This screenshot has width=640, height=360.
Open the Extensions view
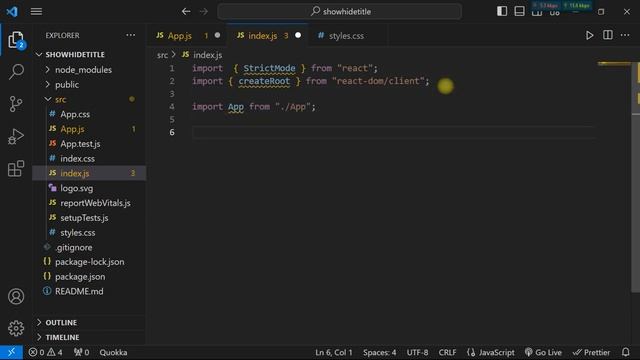pyautogui.click(x=16, y=169)
